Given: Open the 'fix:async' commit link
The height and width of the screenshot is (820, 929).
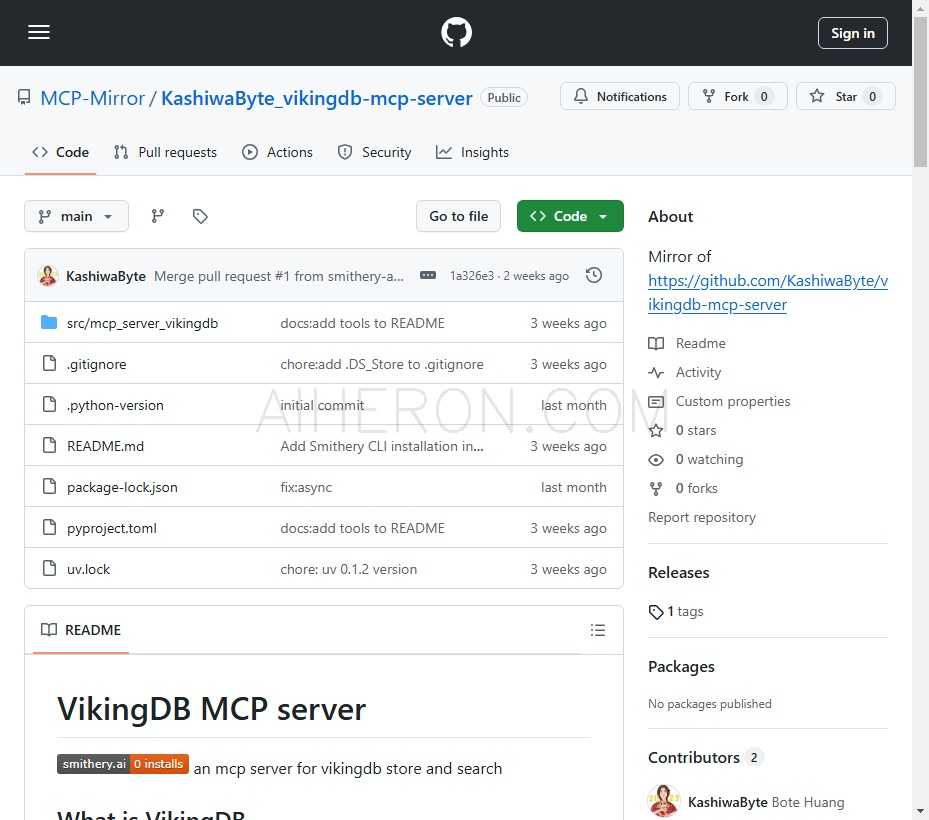Looking at the screenshot, I should [x=306, y=487].
